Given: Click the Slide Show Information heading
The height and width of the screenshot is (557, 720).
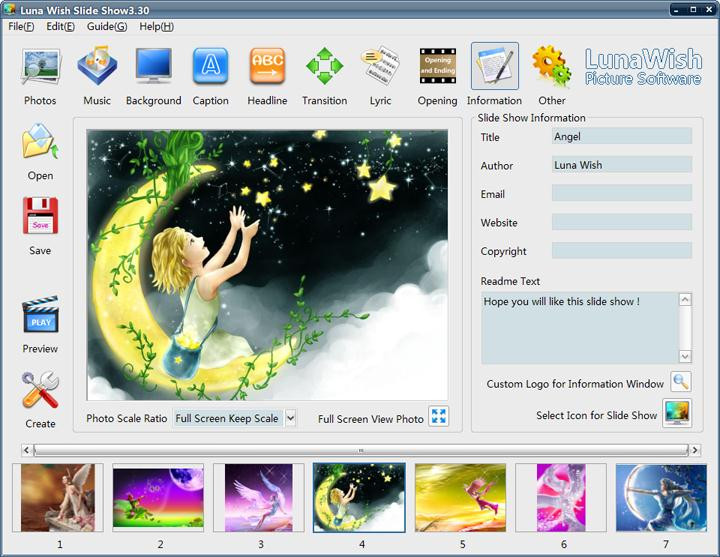Looking at the screenshot, I should click(531, 118).
